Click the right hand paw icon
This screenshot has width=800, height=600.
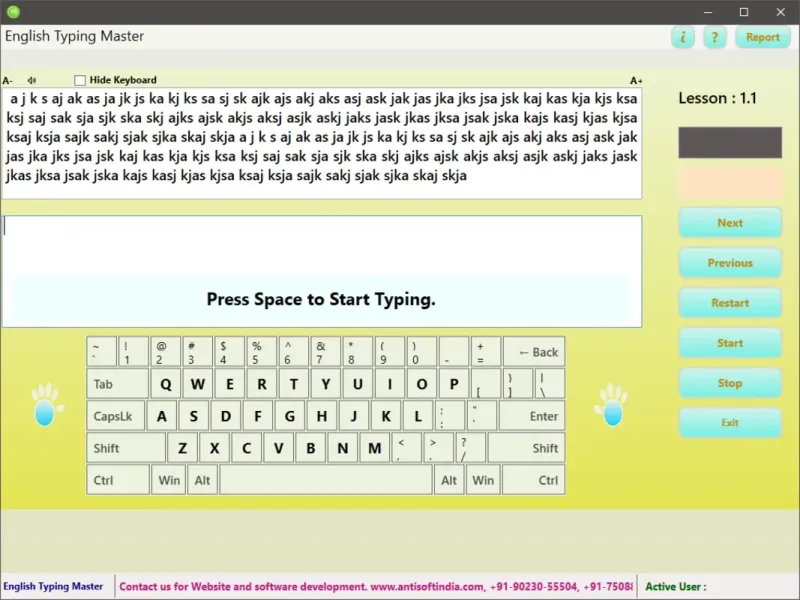[611, 405]
